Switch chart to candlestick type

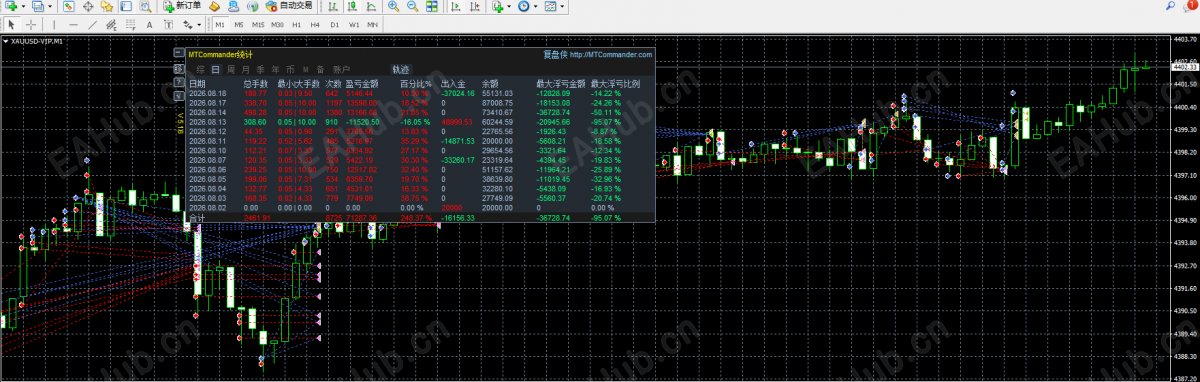pos(352,7)
